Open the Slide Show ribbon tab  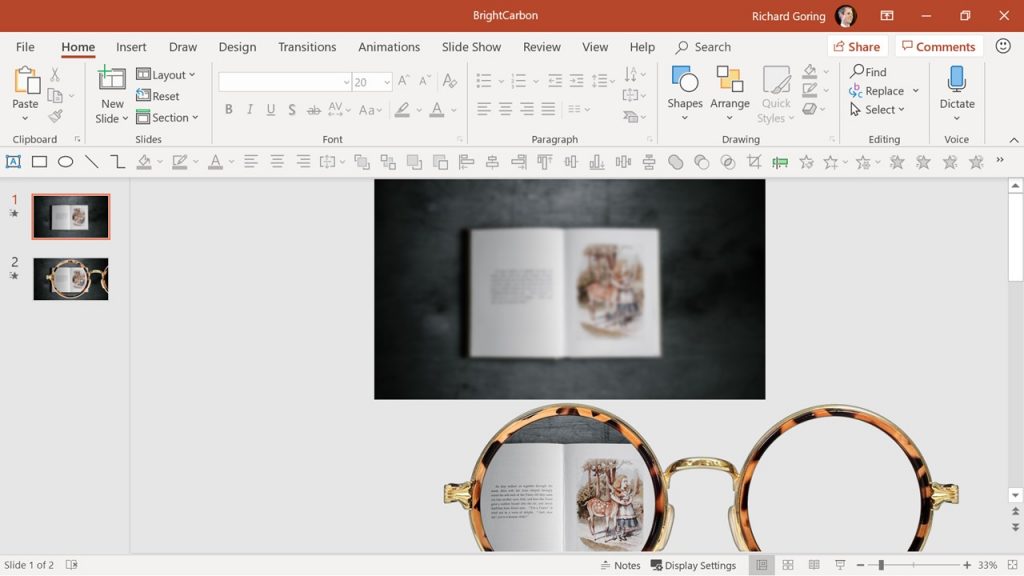471,46
